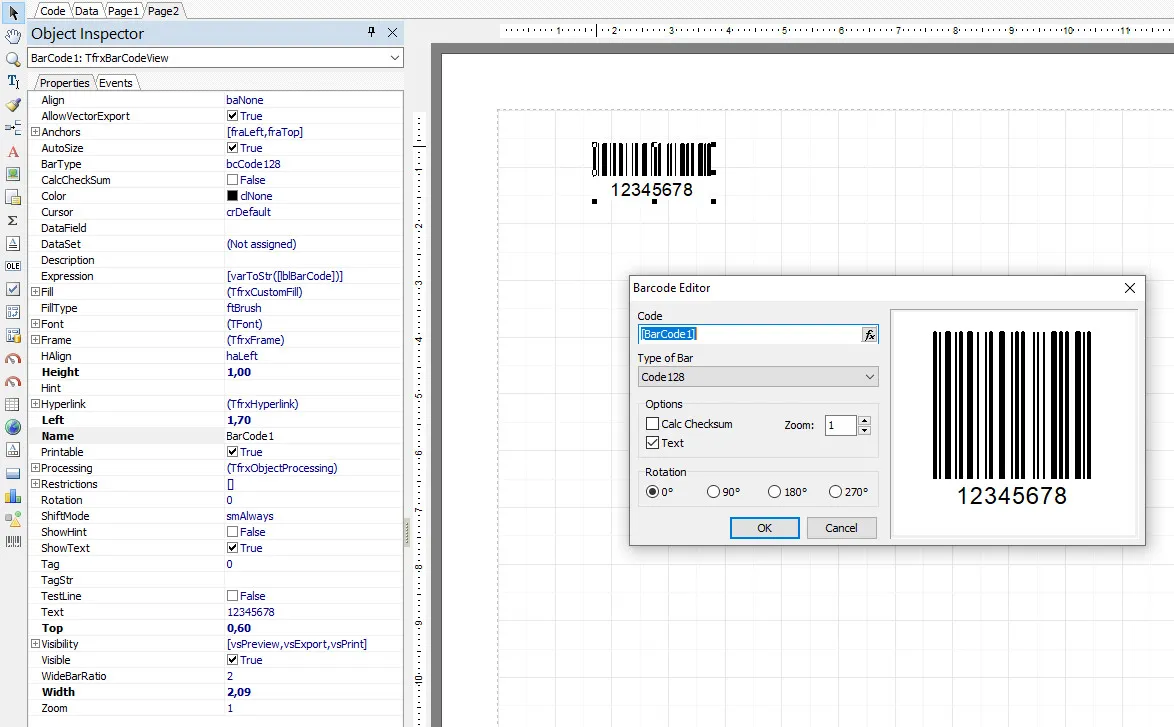Screen dimensions: 1174x727
Task: Open the Data tab
Action: pyautogui.click(x=87, y=11)
